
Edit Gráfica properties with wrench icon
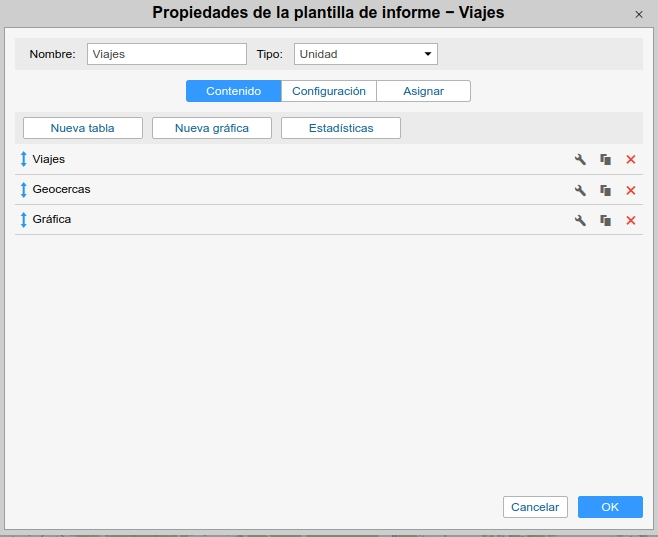tap(580, 220)
